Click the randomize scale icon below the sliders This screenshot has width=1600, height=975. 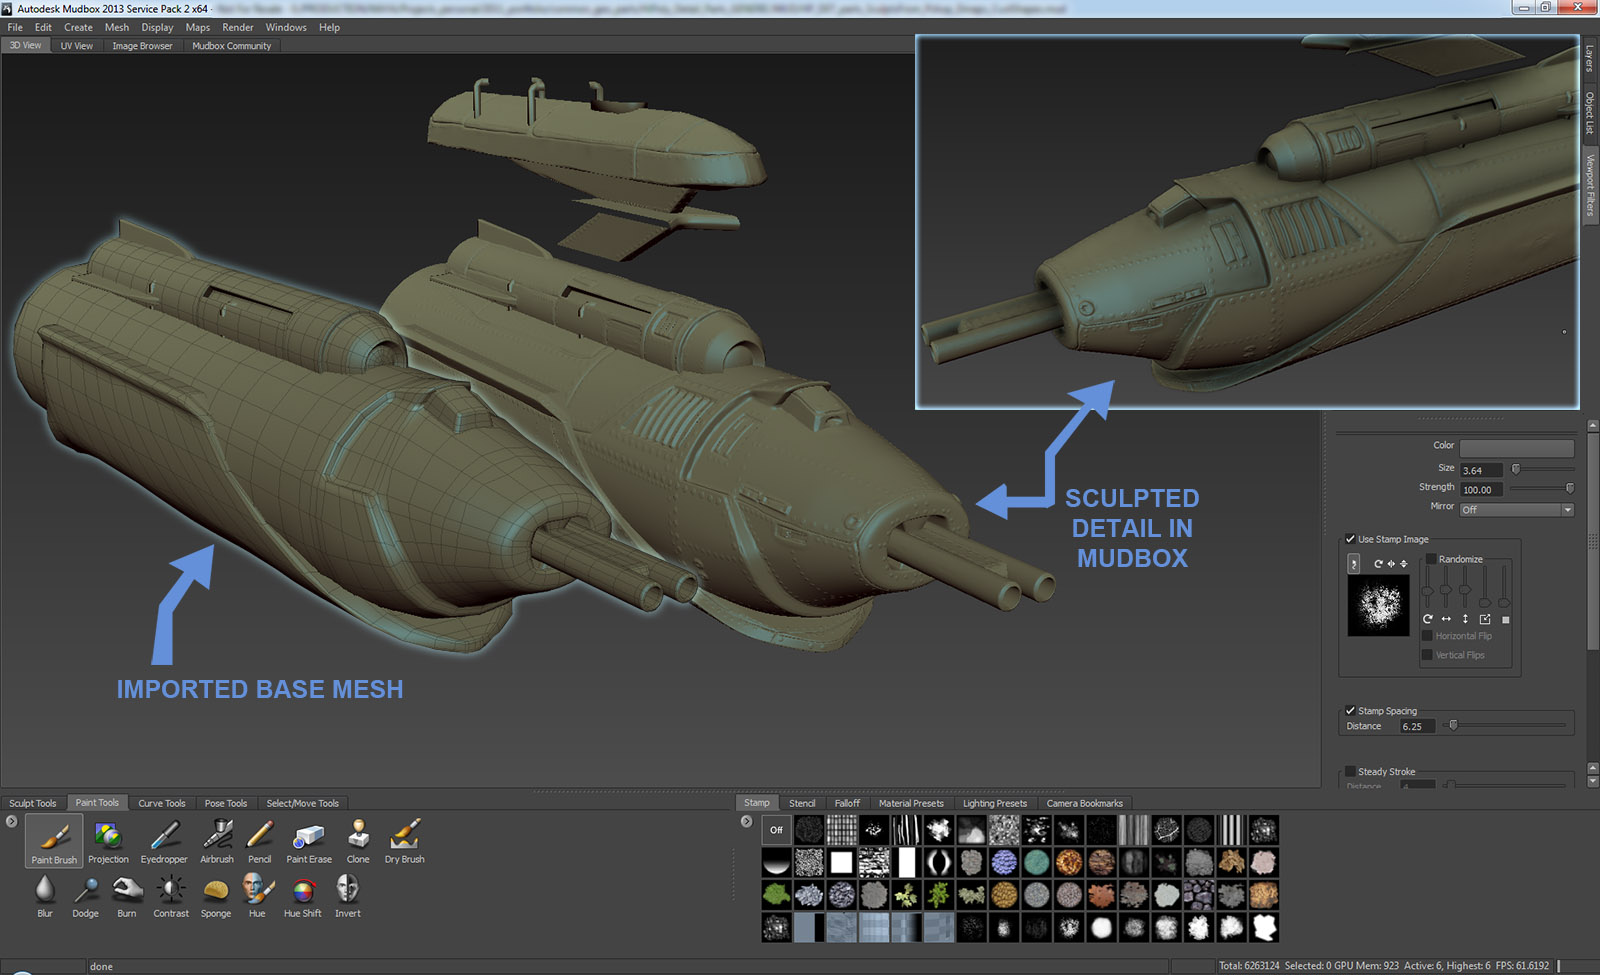pyautogui.click(x=1485, y=619)
